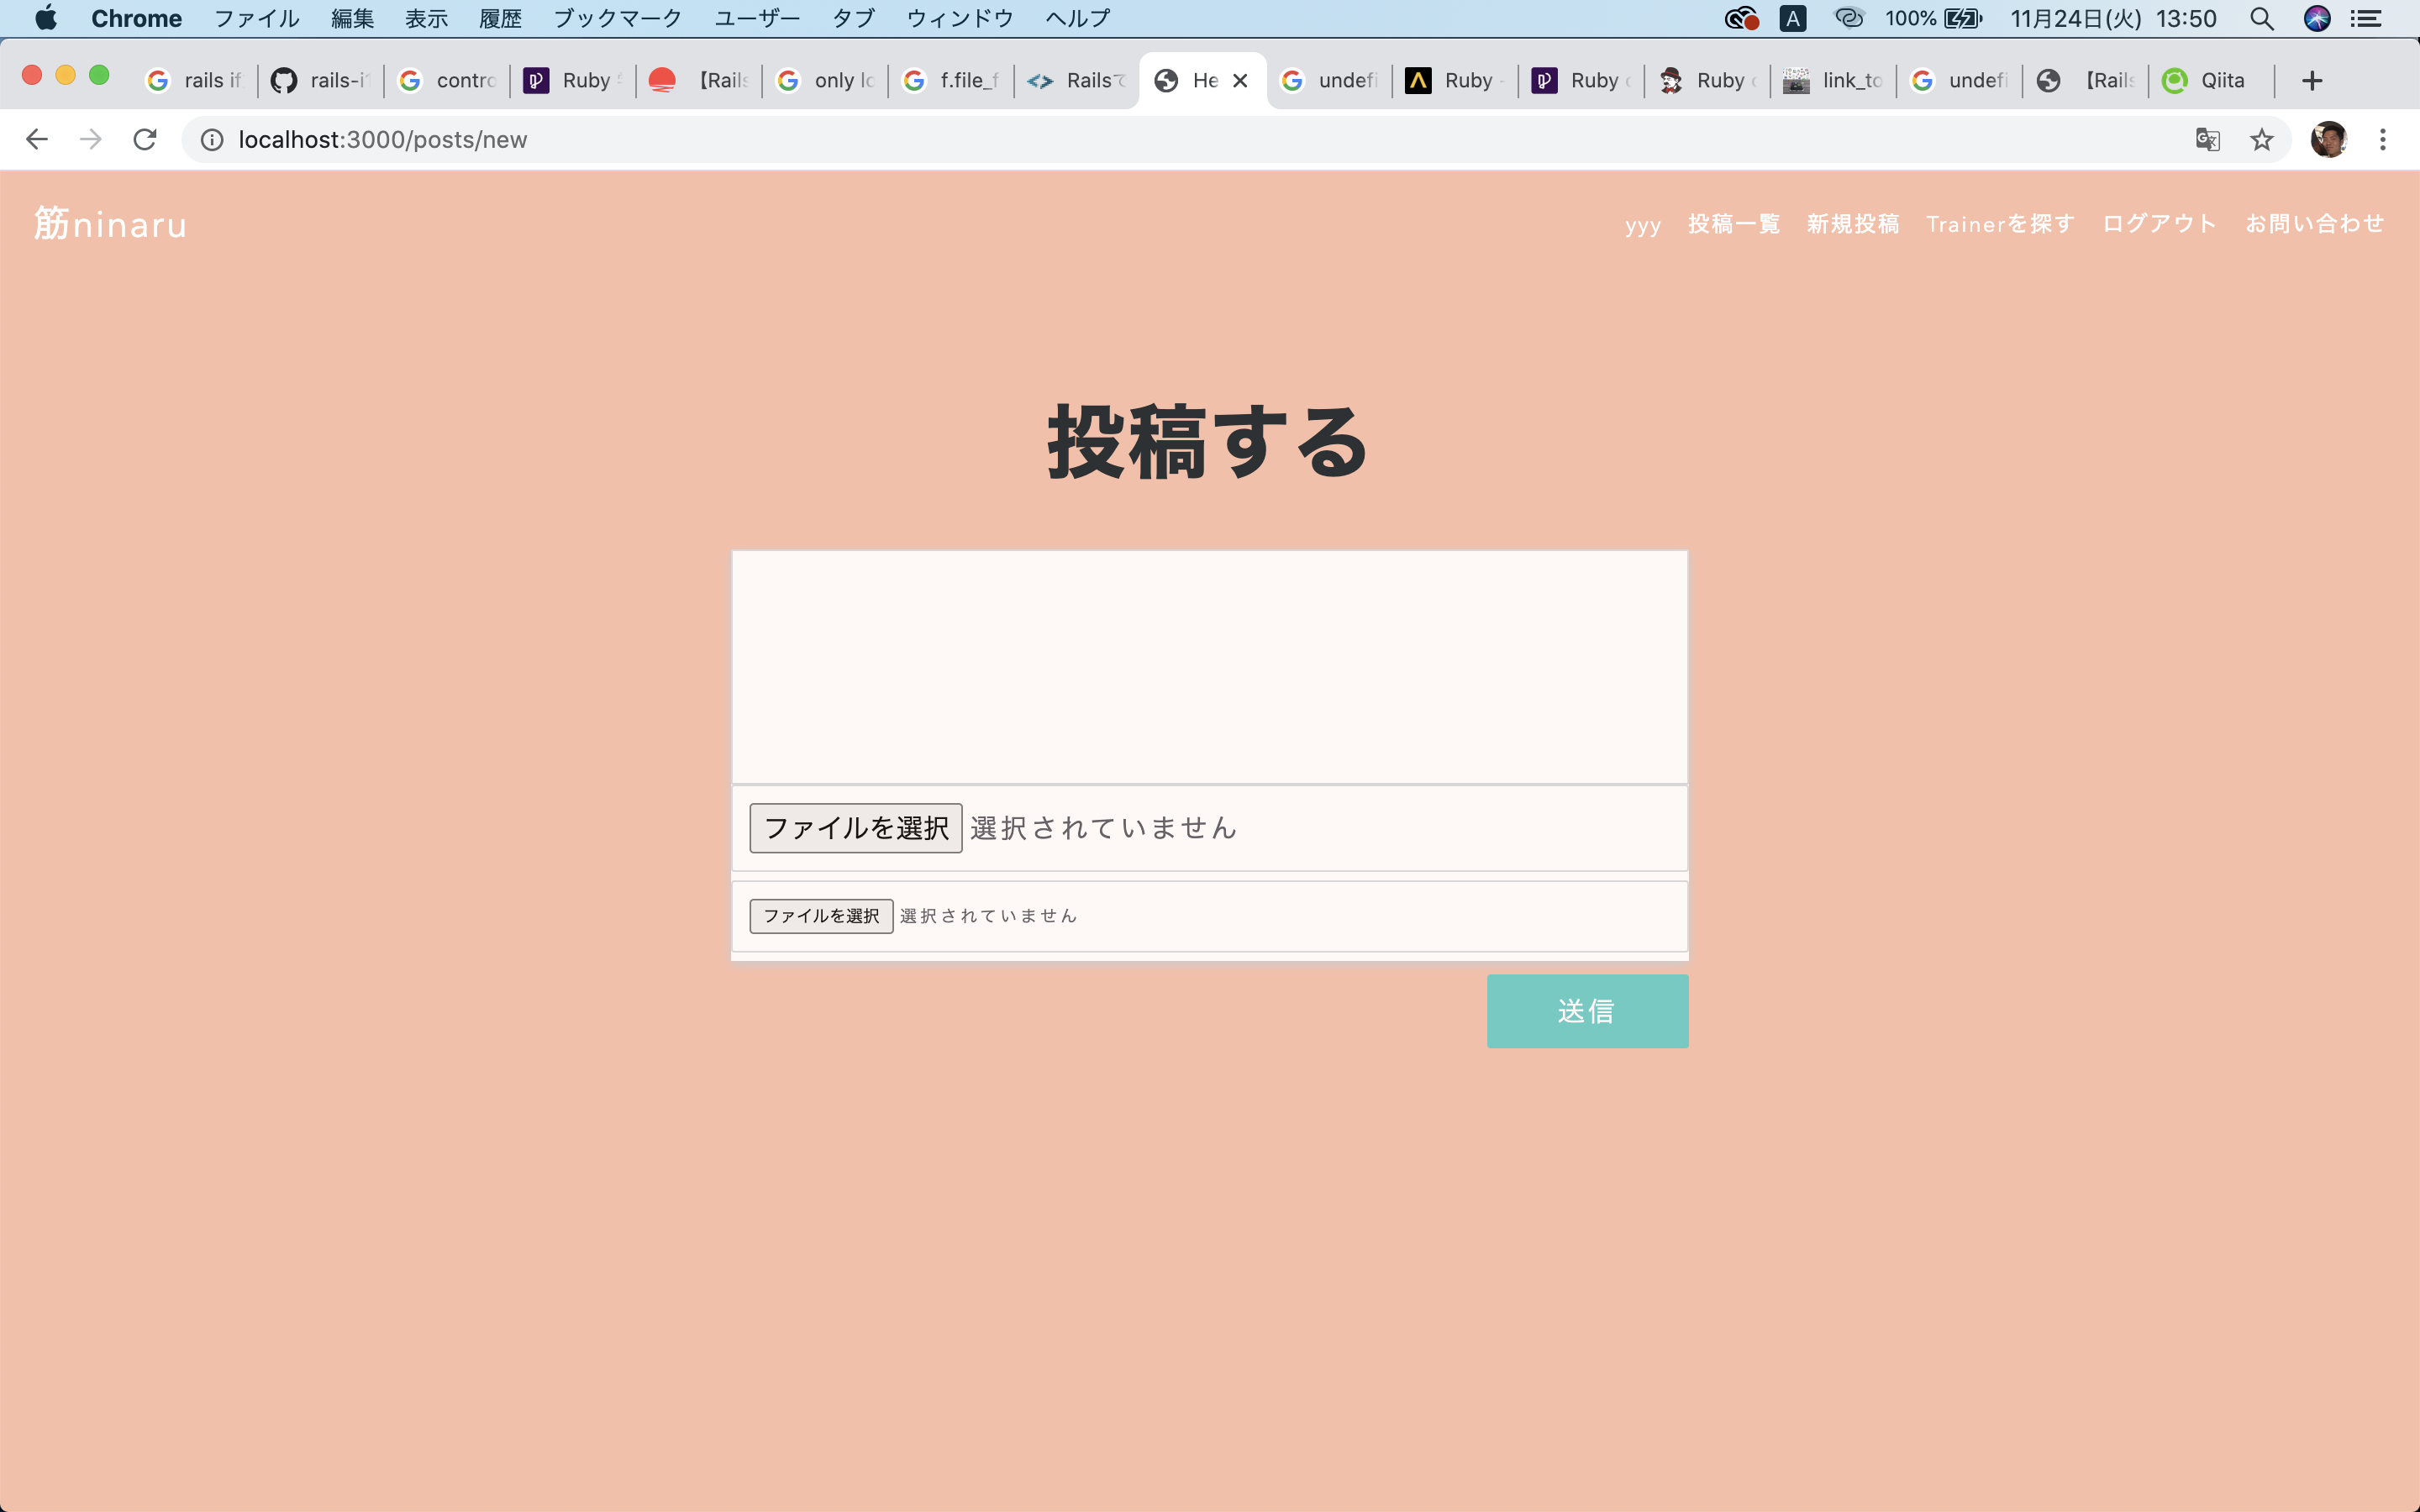This screenshot has height=1512, width=2420.
Task: Switch to the 'contro' Google tab
Action: [447, 80]
